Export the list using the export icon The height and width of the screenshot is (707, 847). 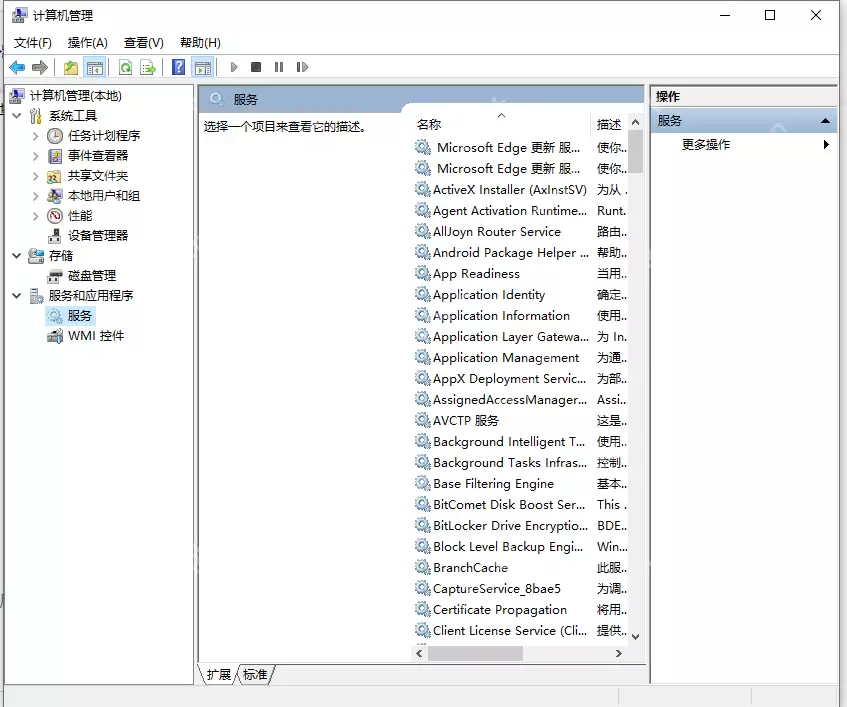[148, 67]
